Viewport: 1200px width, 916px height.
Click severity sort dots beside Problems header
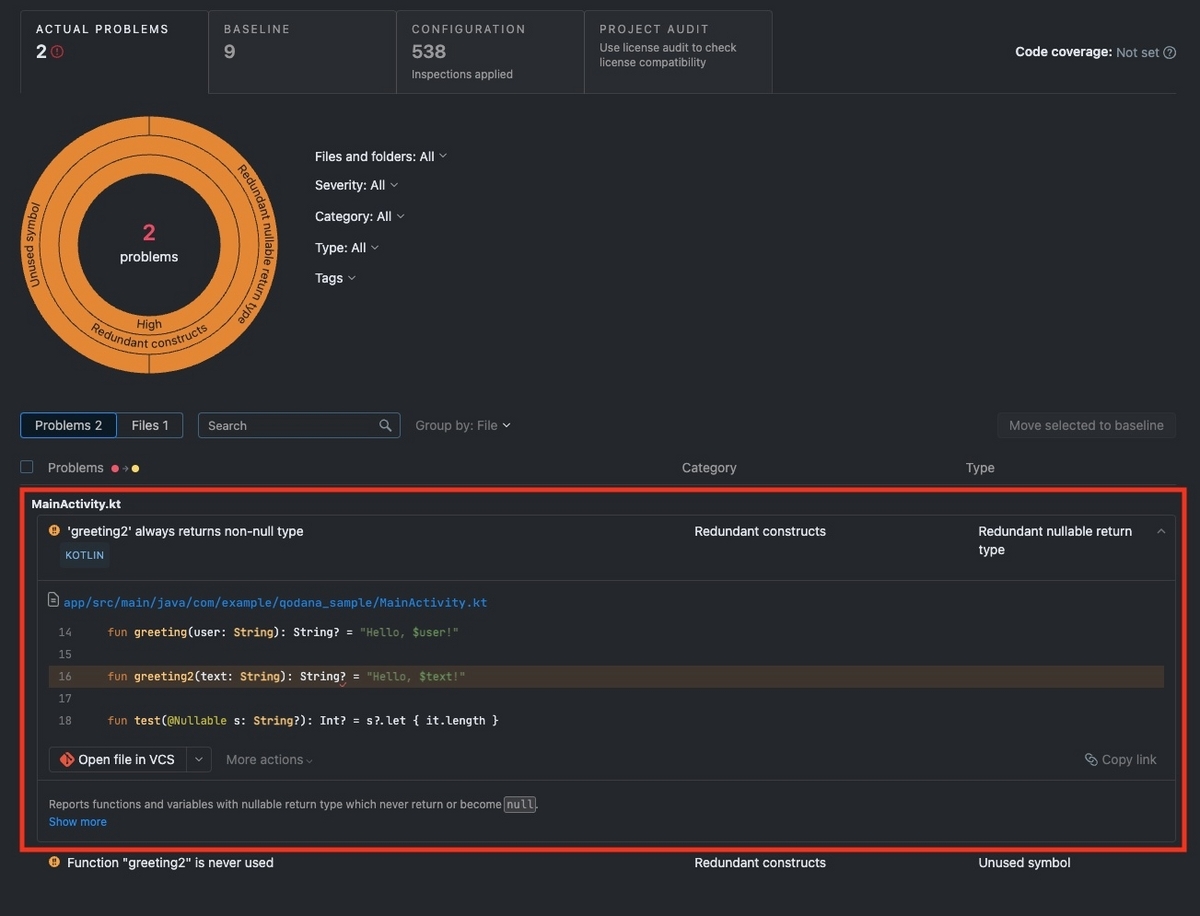point(125,468)
